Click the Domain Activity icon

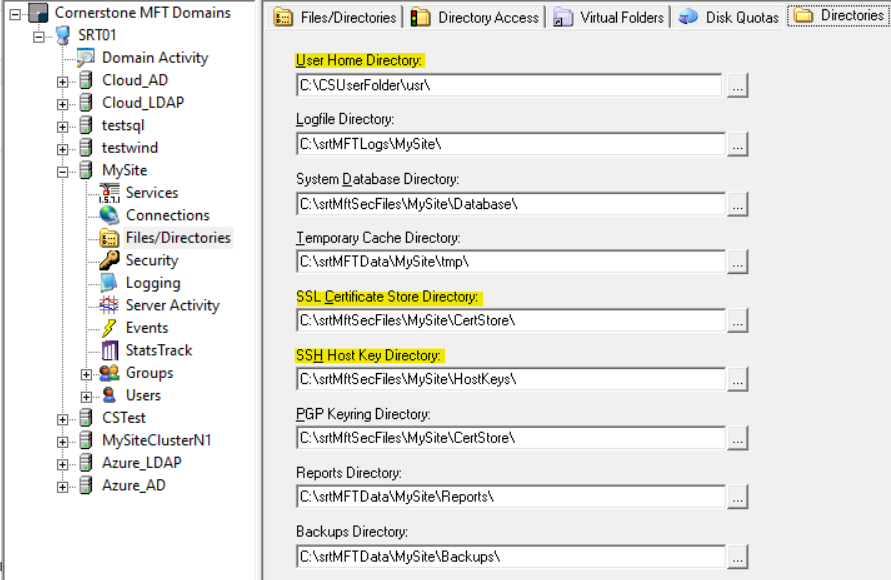[86, 58]
